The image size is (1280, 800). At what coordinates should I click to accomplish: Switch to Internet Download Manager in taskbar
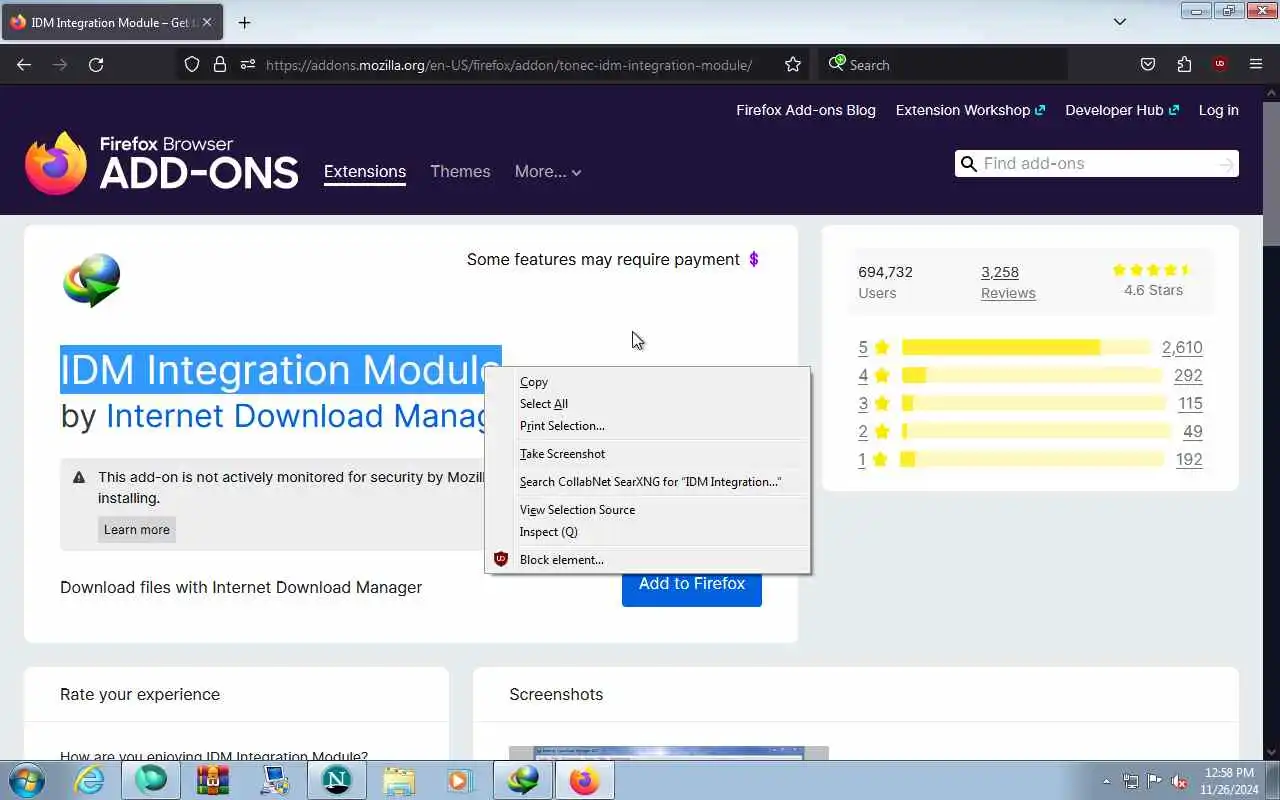pyautogui.click(x=523, y=780)
